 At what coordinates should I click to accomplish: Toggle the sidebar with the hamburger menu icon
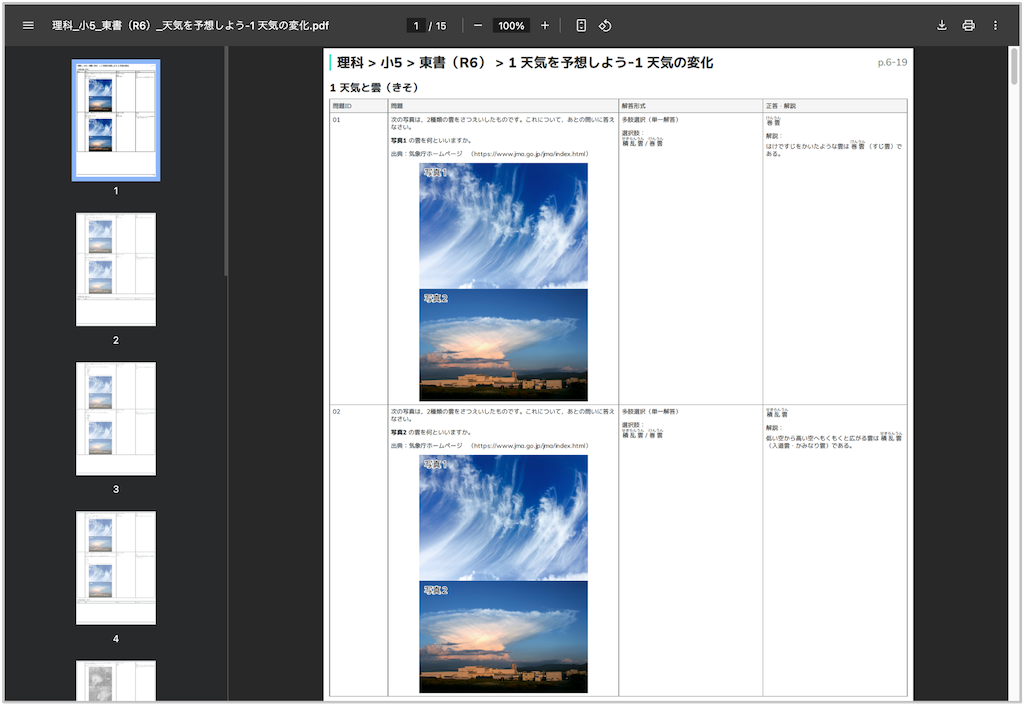point(28,25)
